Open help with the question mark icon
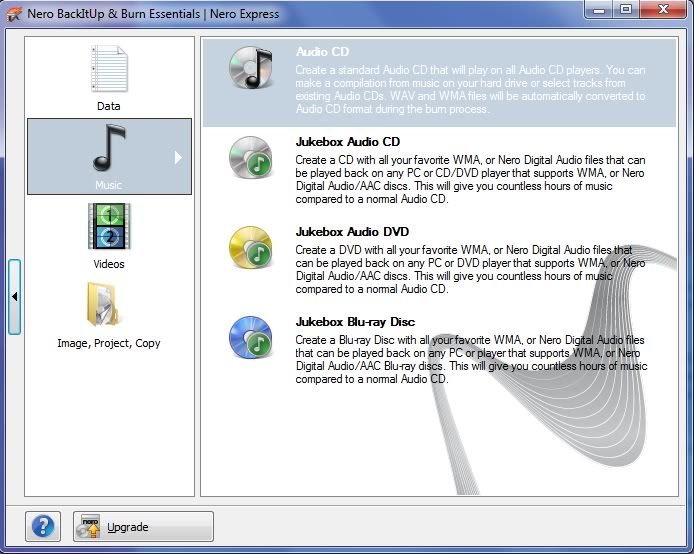Screen dimensions: 694x554 pyautogui.click(x=43, y=526)
